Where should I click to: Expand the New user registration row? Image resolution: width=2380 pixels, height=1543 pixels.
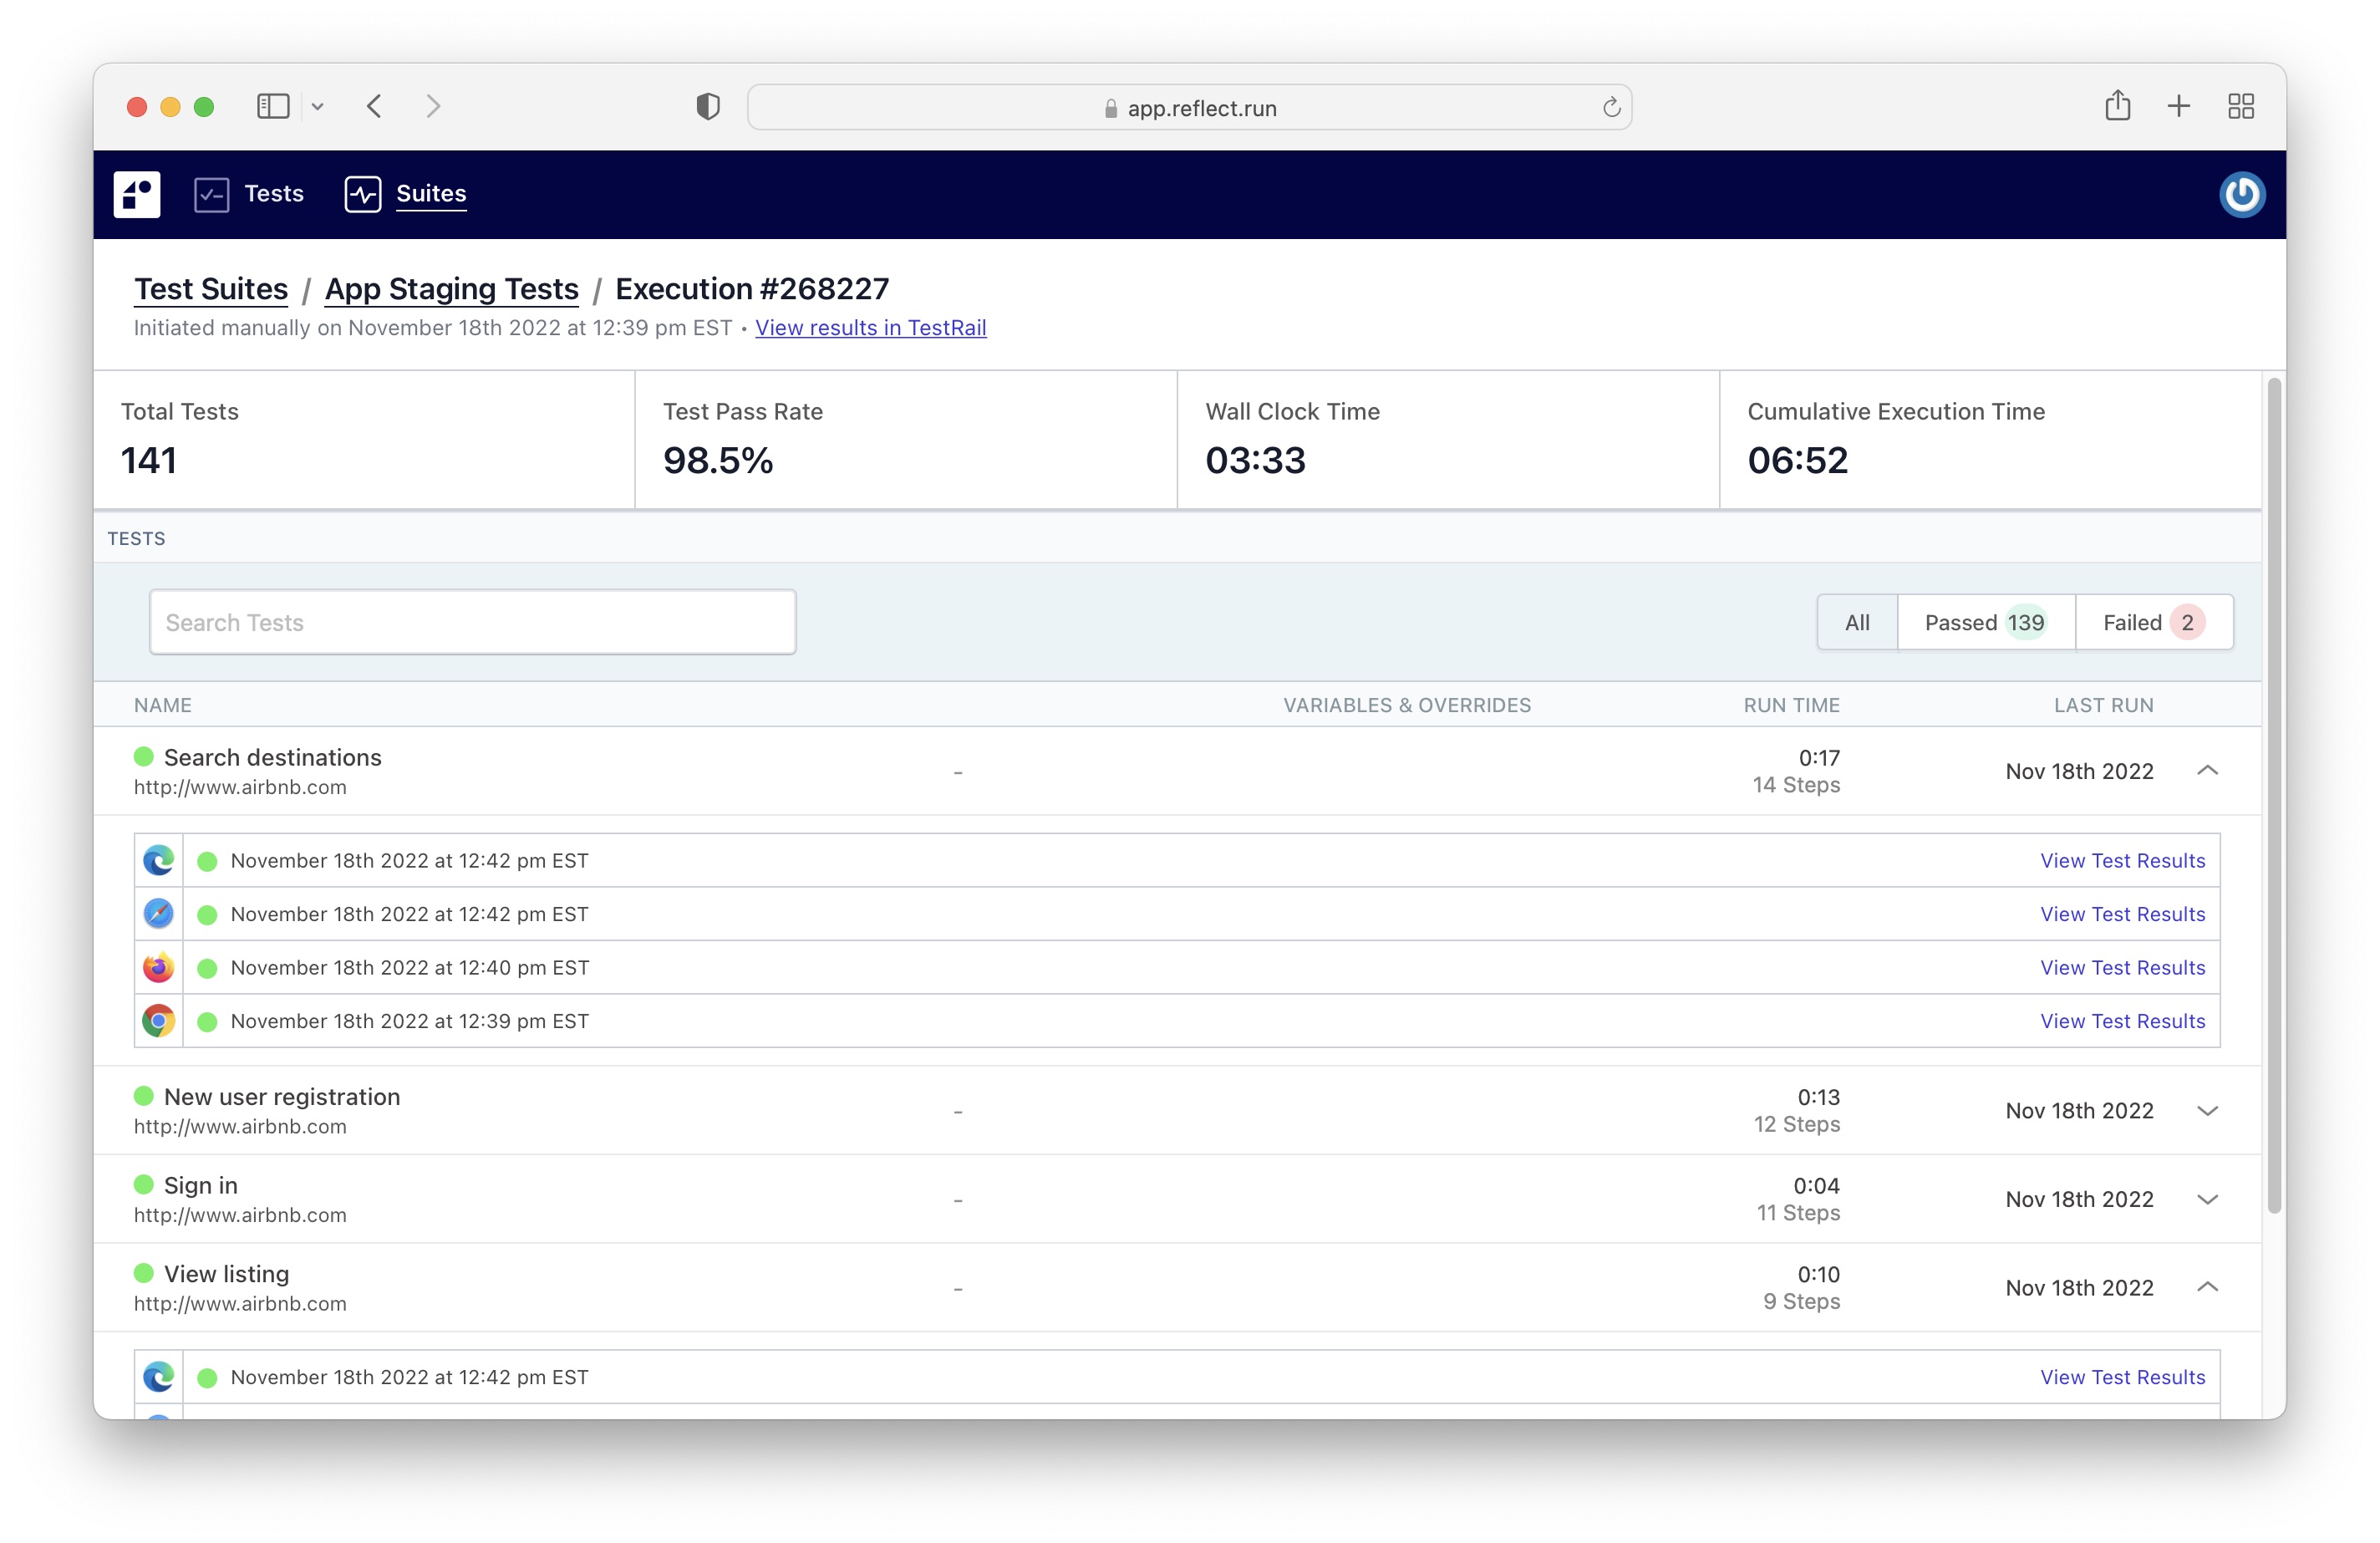2208,1111
